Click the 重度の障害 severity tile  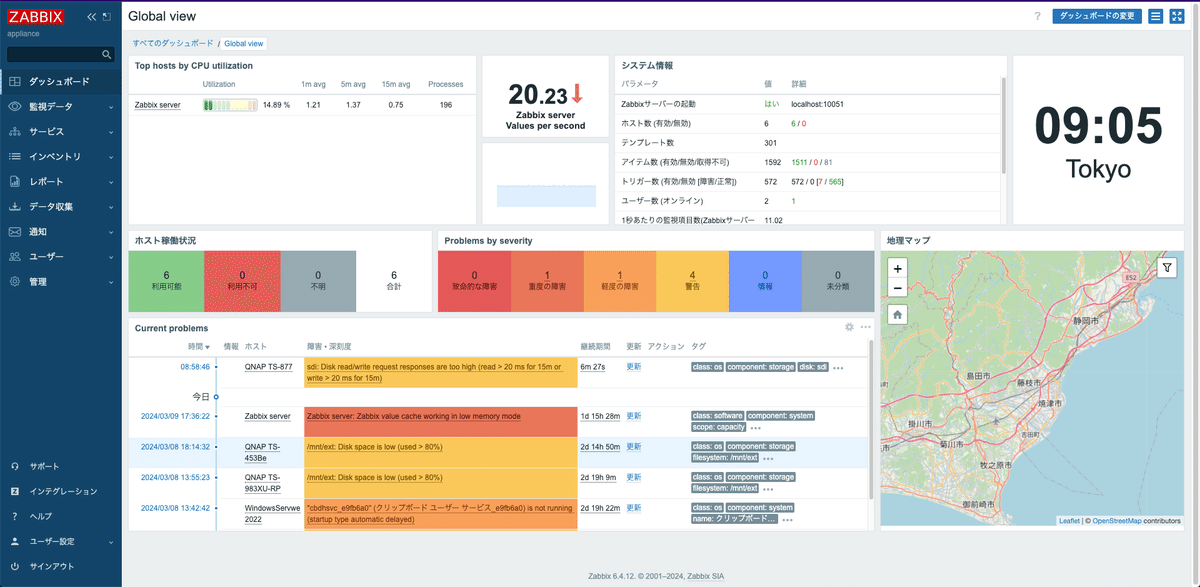pos(547,280)
